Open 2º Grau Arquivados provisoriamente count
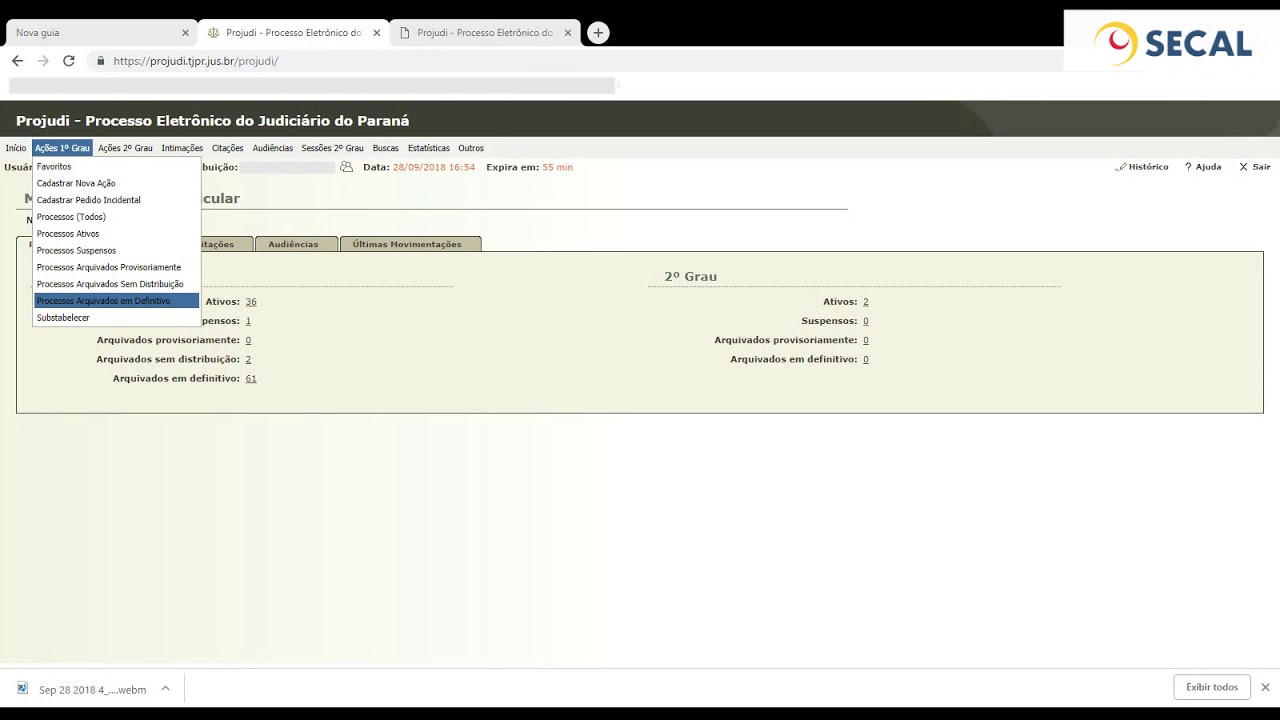 pos(866,340)
